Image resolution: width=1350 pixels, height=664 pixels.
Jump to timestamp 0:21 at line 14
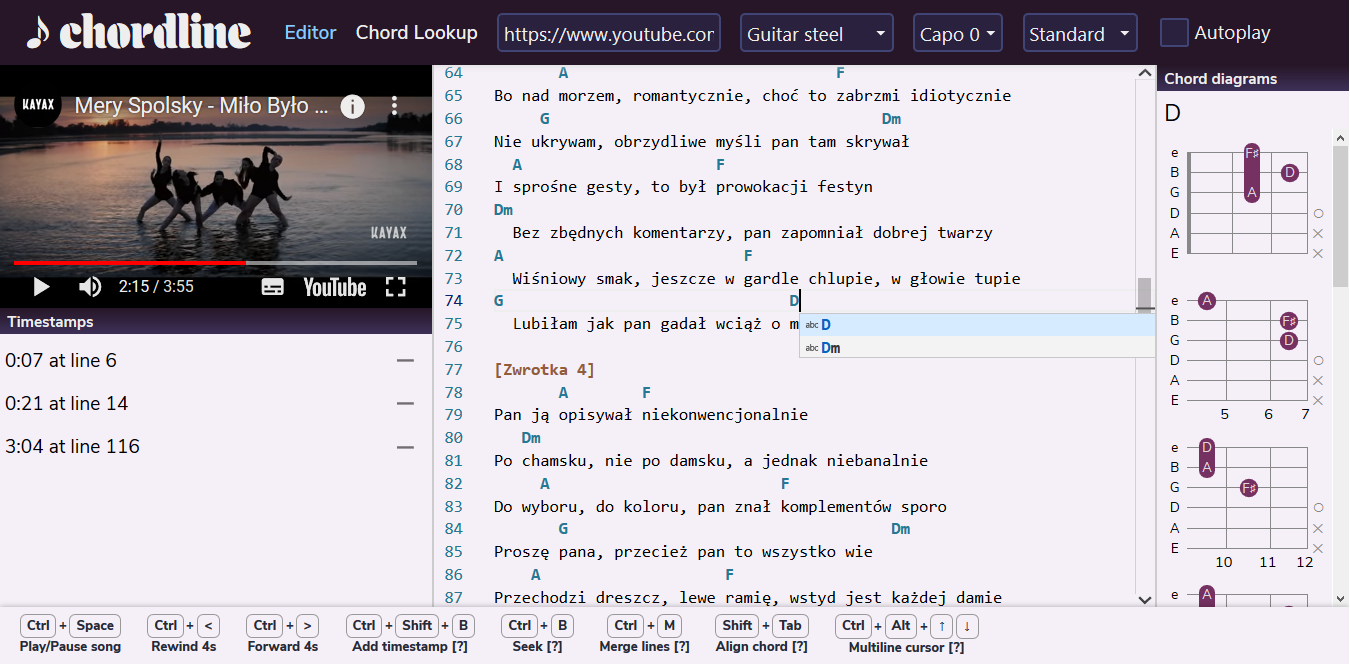click(67, 403)
